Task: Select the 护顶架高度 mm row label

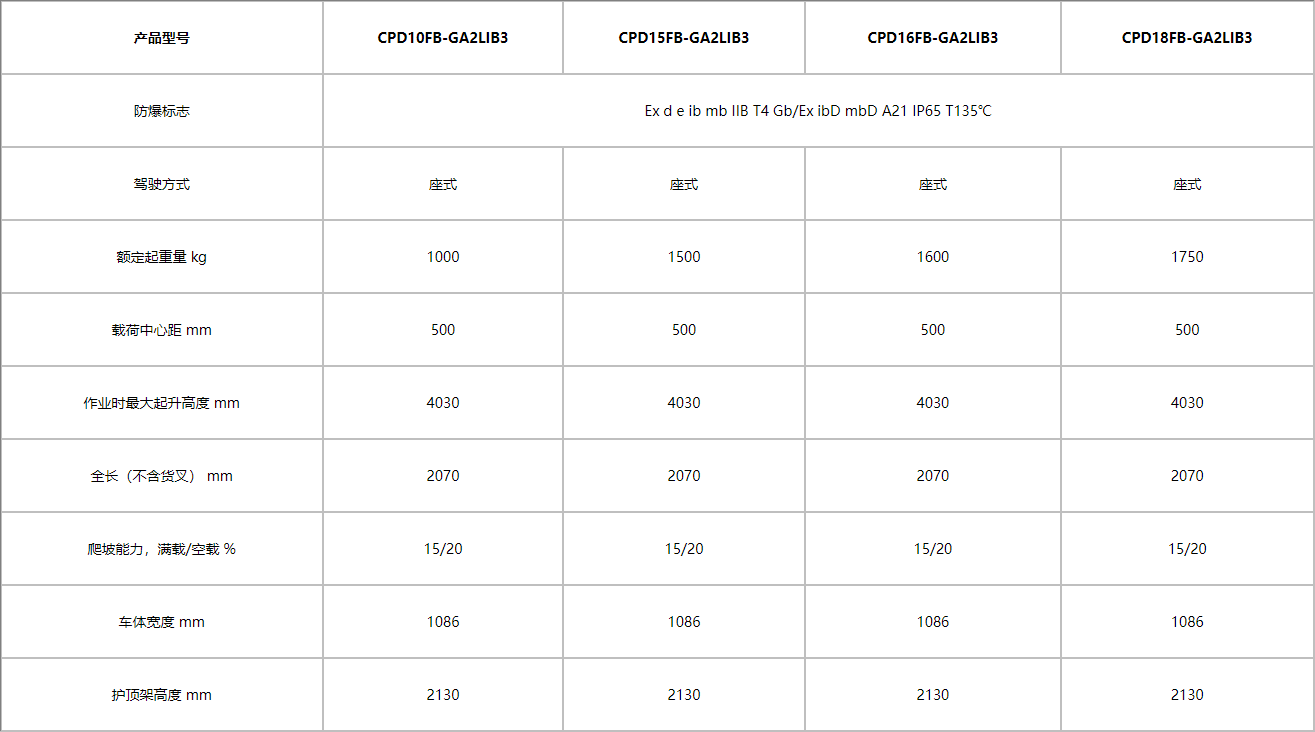Action: click(162, 695)
